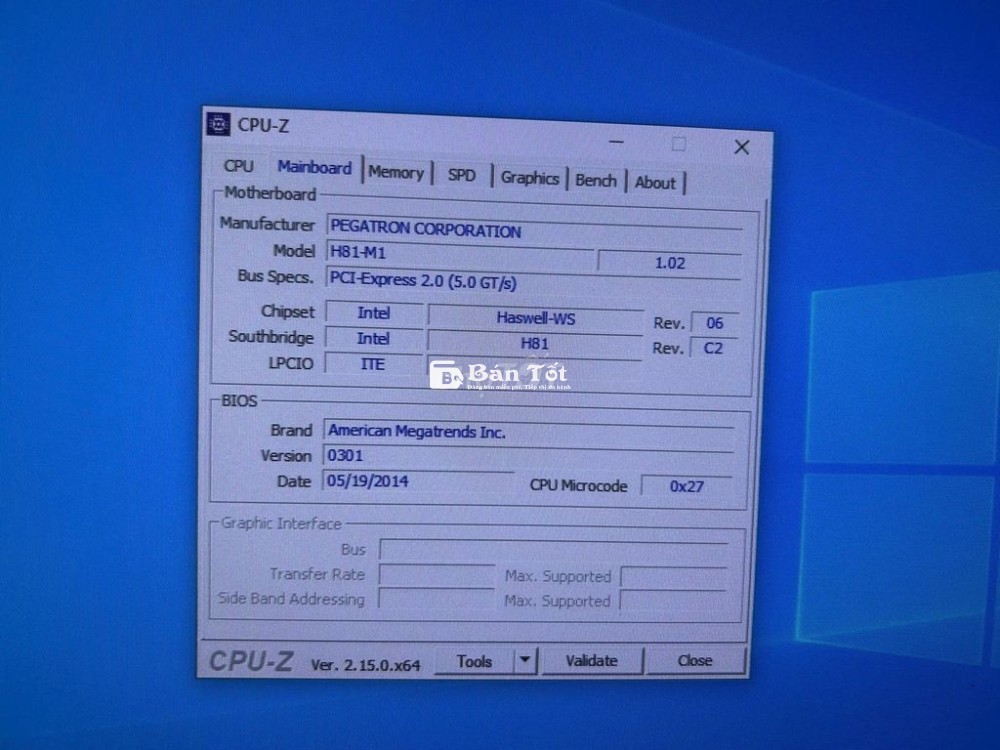Click the BIOS date 05/19/2014 field
This screenshot has height=750, width=1000.
click(418, 481)
